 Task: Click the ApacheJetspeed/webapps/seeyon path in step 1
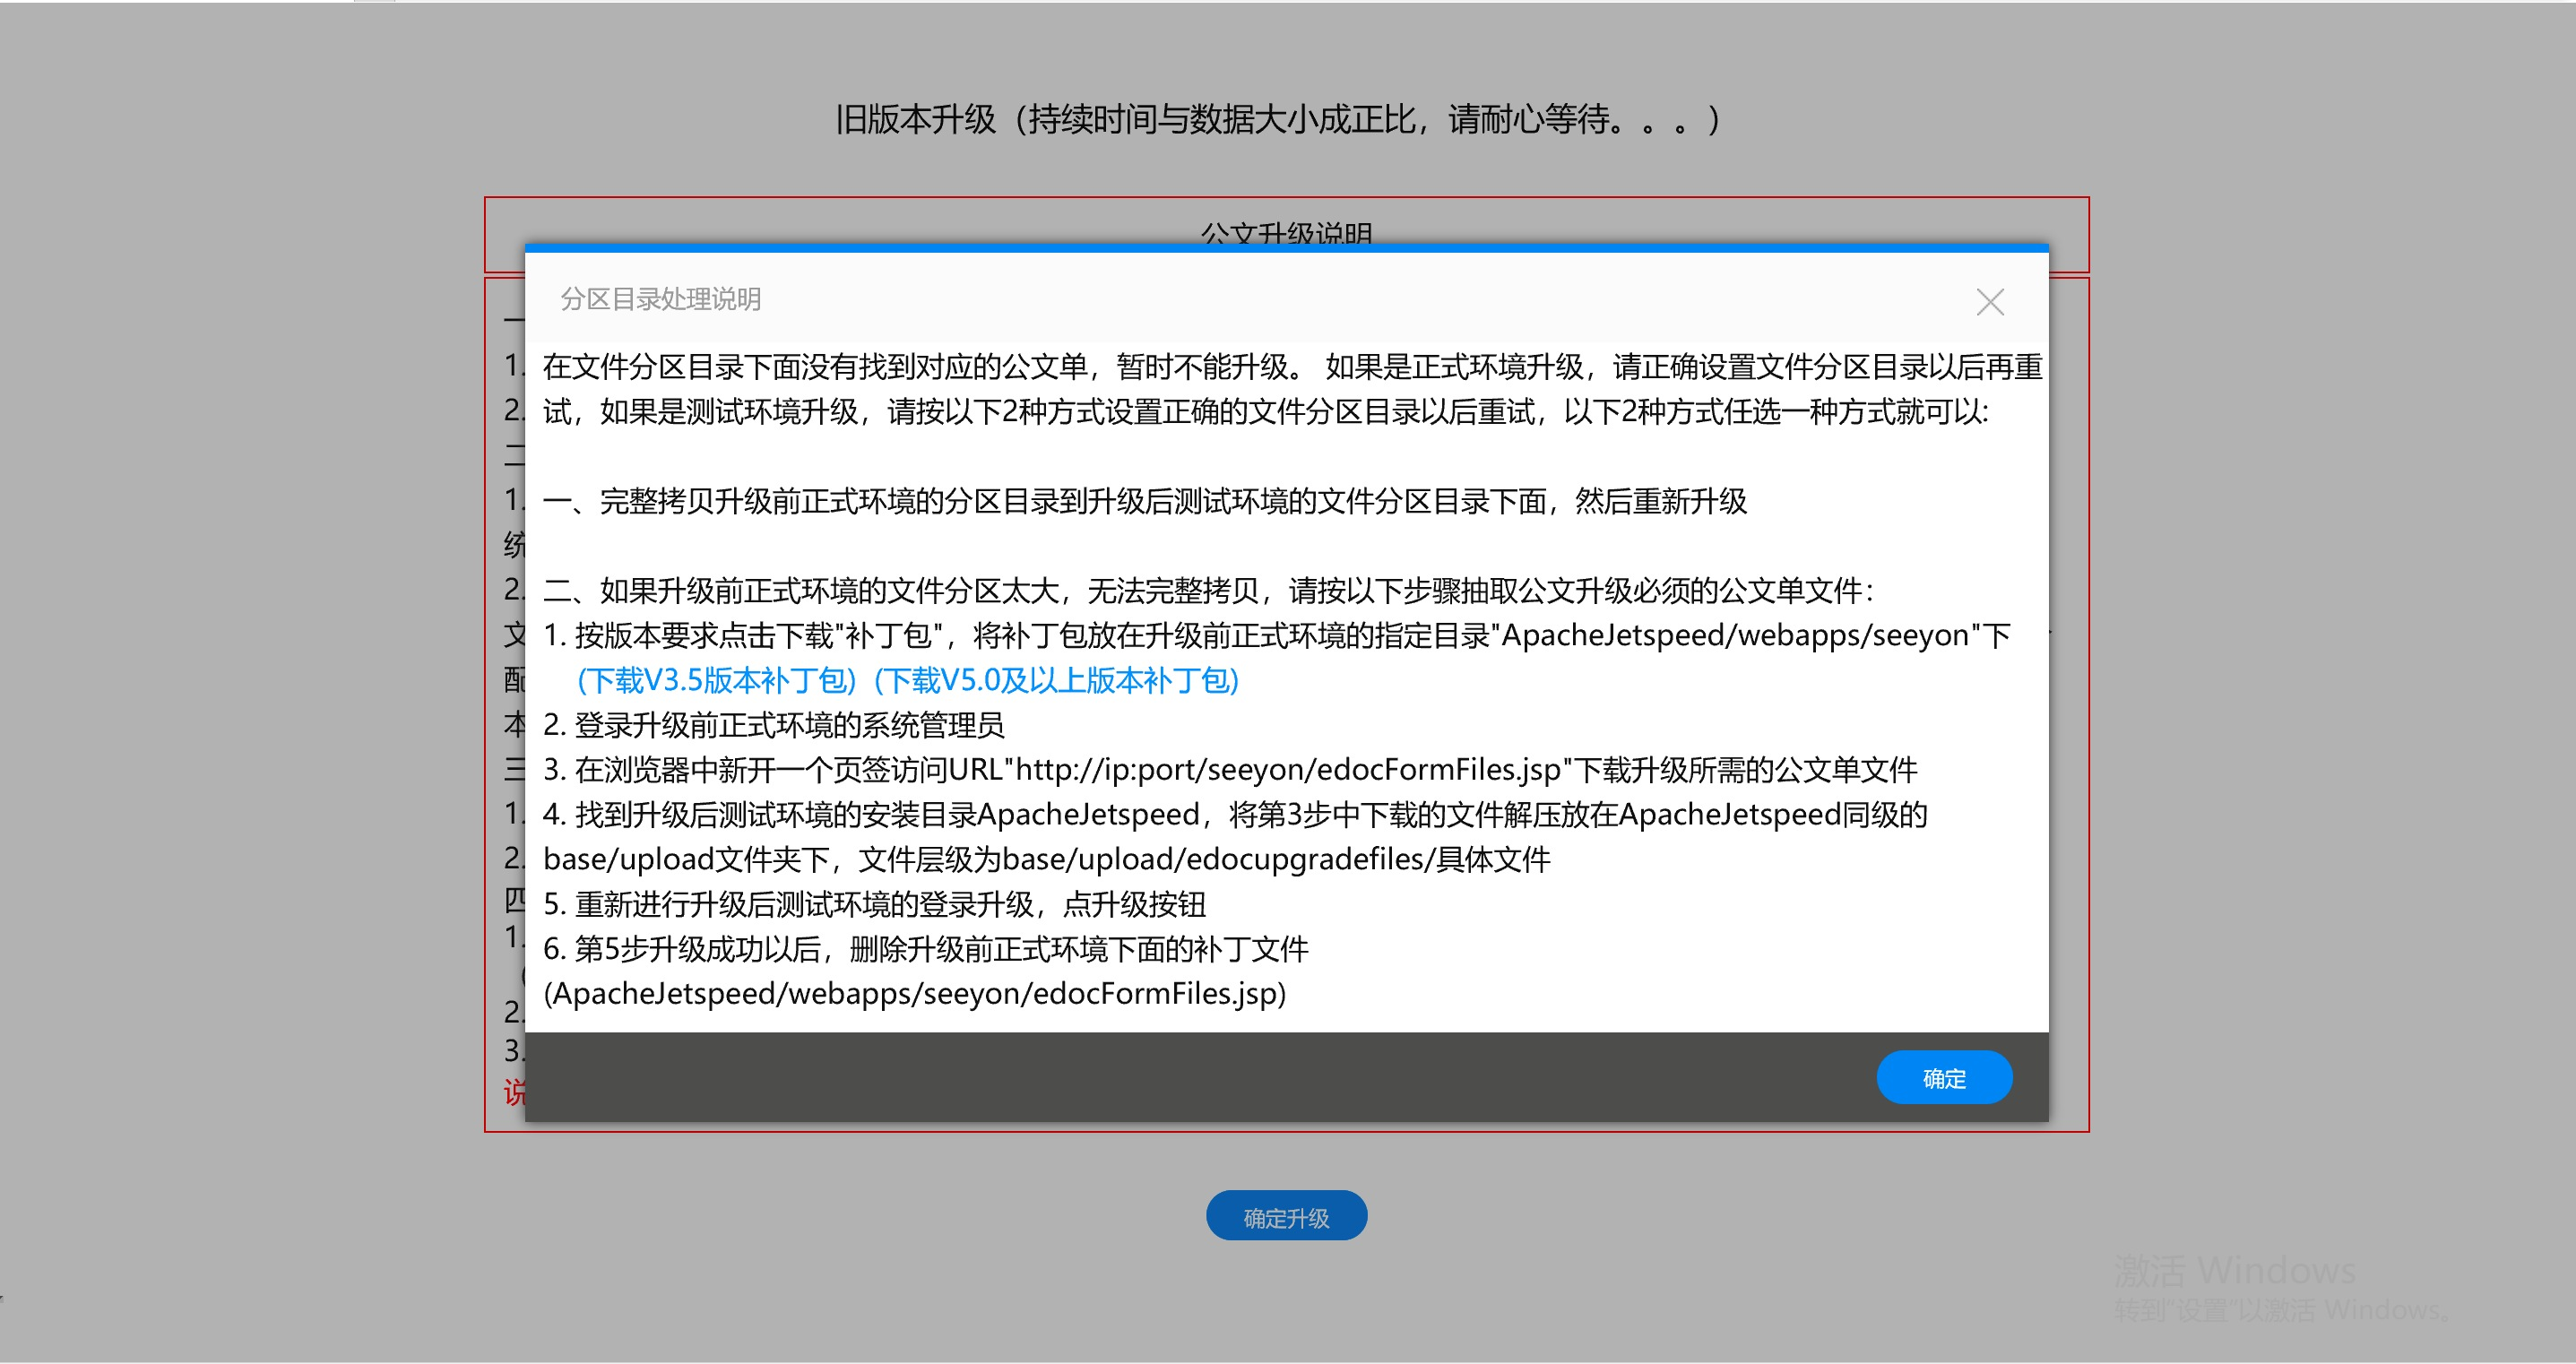[x=1735, y=636]
